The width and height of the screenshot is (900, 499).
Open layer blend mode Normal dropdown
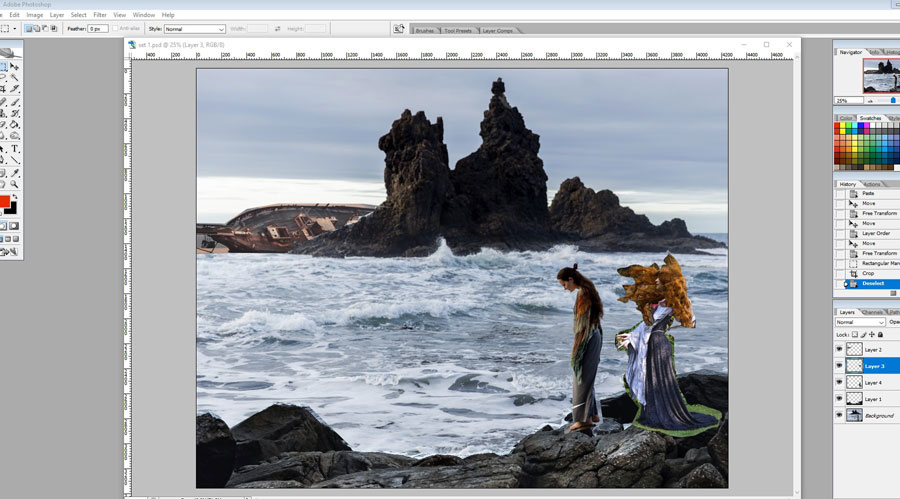pos(860,322)
